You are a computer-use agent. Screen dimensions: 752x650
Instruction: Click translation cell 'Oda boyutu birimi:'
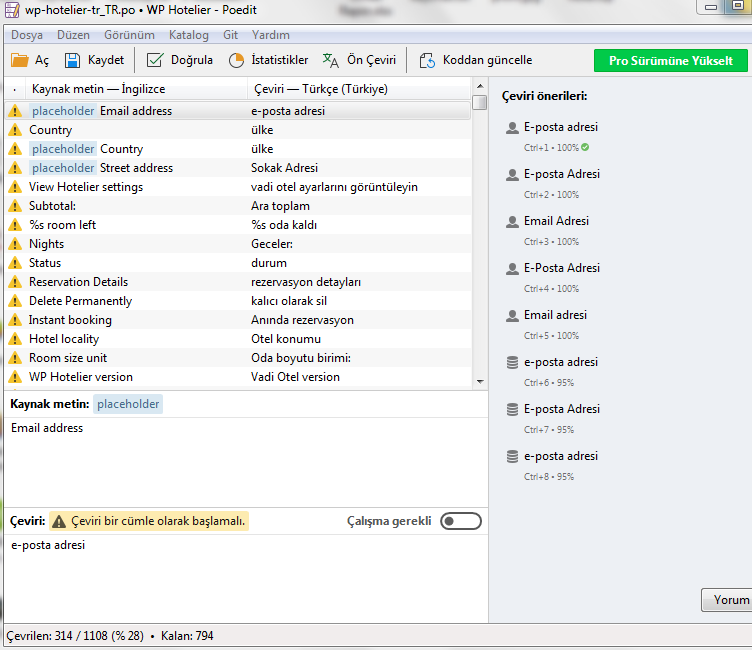[x=301, y=358]
